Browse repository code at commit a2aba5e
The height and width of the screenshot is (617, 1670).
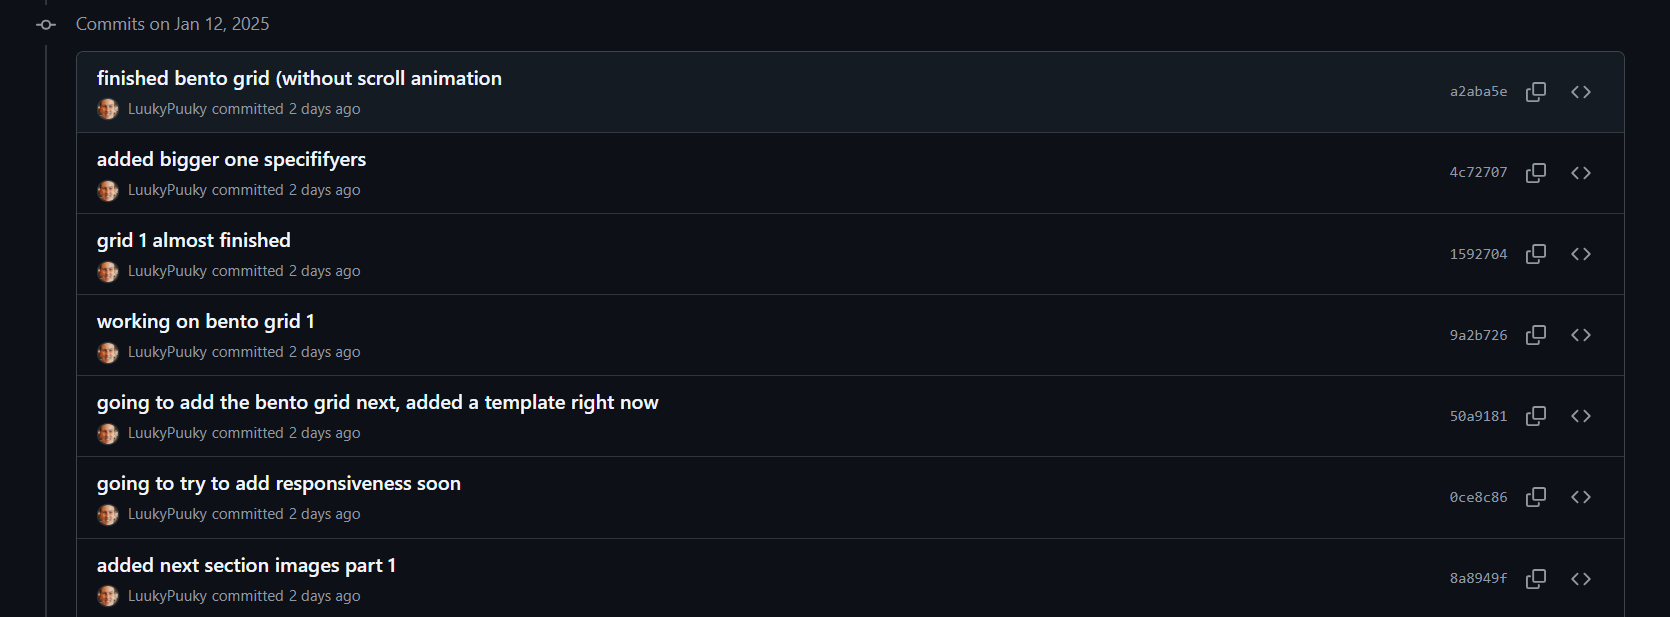point(1580,91)
